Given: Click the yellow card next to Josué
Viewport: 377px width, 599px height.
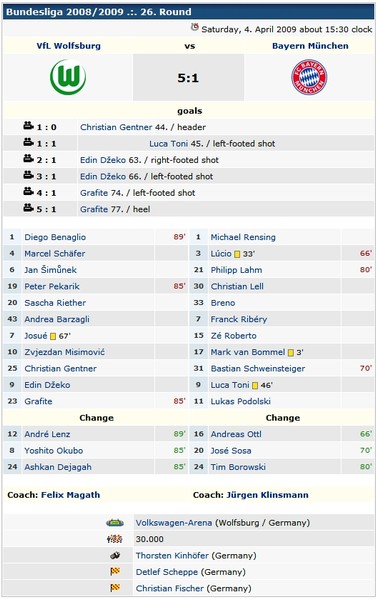Looking at the screenshot, I should click(53, 336).
